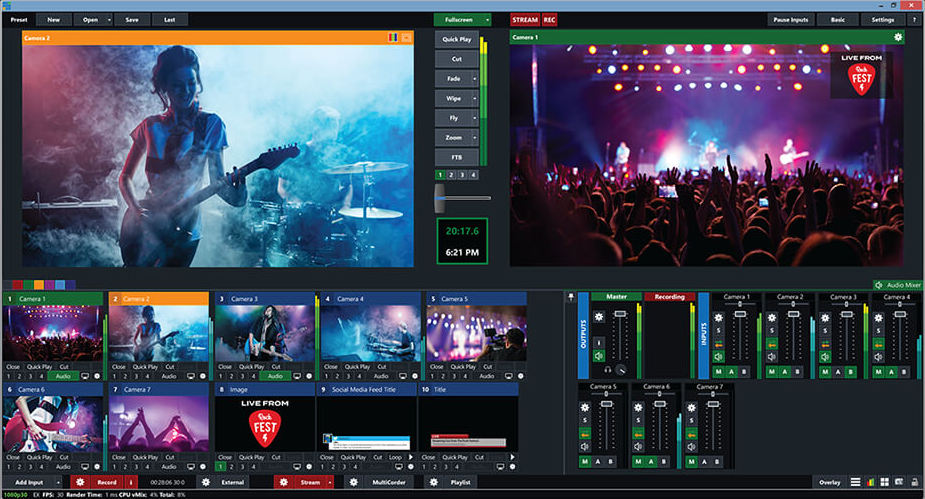This screenshot has height=499, width=925.
Task: Open the Add Input dropdown arrow
Action: 57,482
